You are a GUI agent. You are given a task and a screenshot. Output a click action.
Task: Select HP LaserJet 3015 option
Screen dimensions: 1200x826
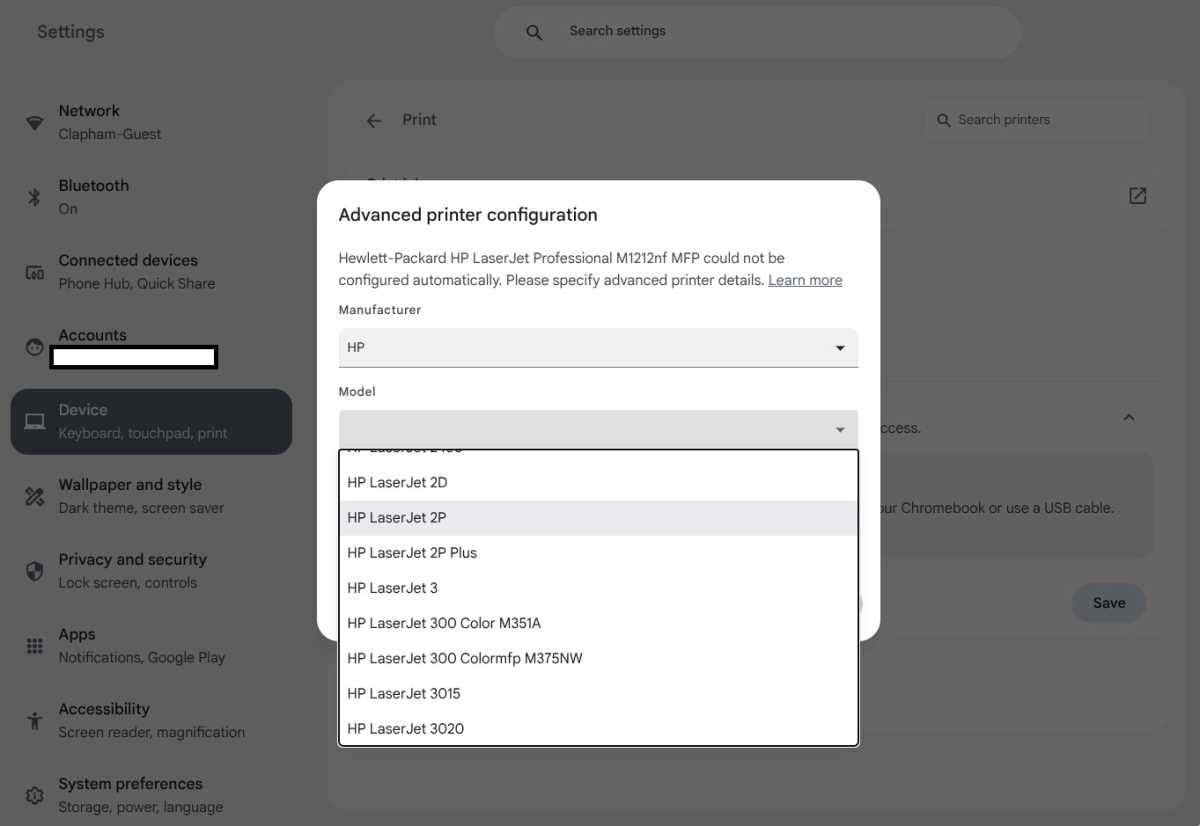(598, 693)
